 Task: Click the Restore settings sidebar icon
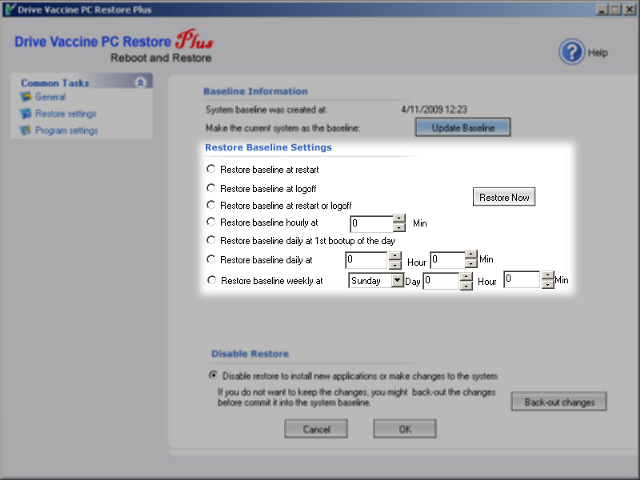(x=26, y=113)
